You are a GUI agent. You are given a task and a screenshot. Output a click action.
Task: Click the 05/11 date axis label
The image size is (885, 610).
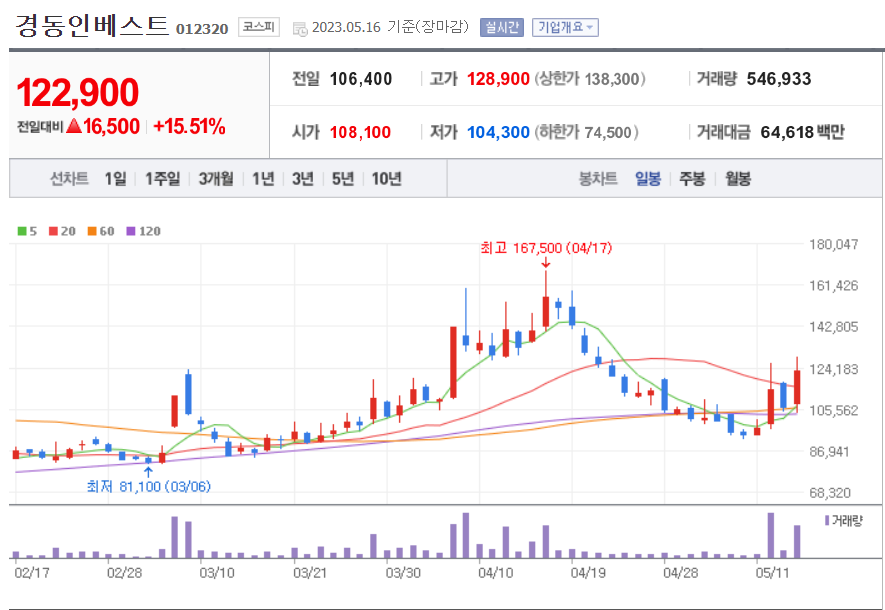(772, 573)
